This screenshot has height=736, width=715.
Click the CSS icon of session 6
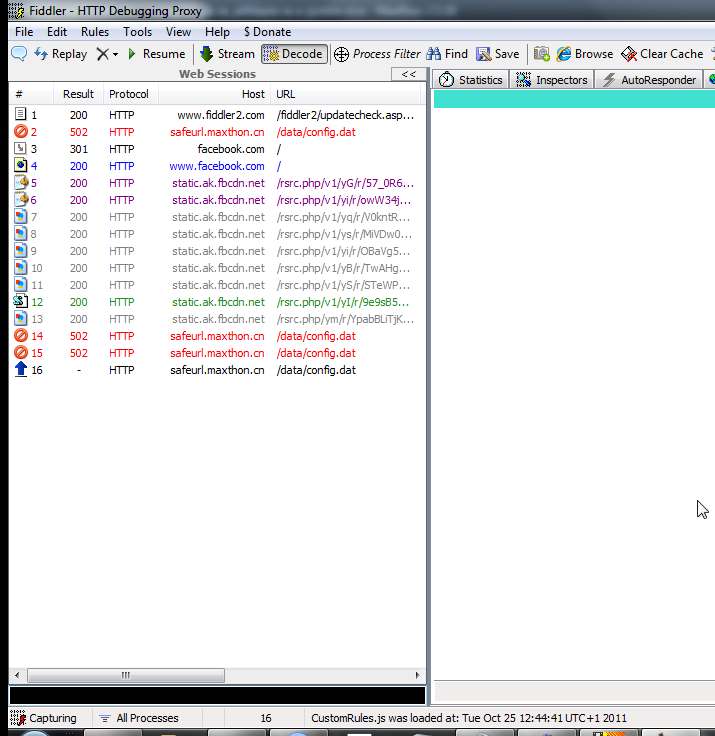[x=21, y=199]
